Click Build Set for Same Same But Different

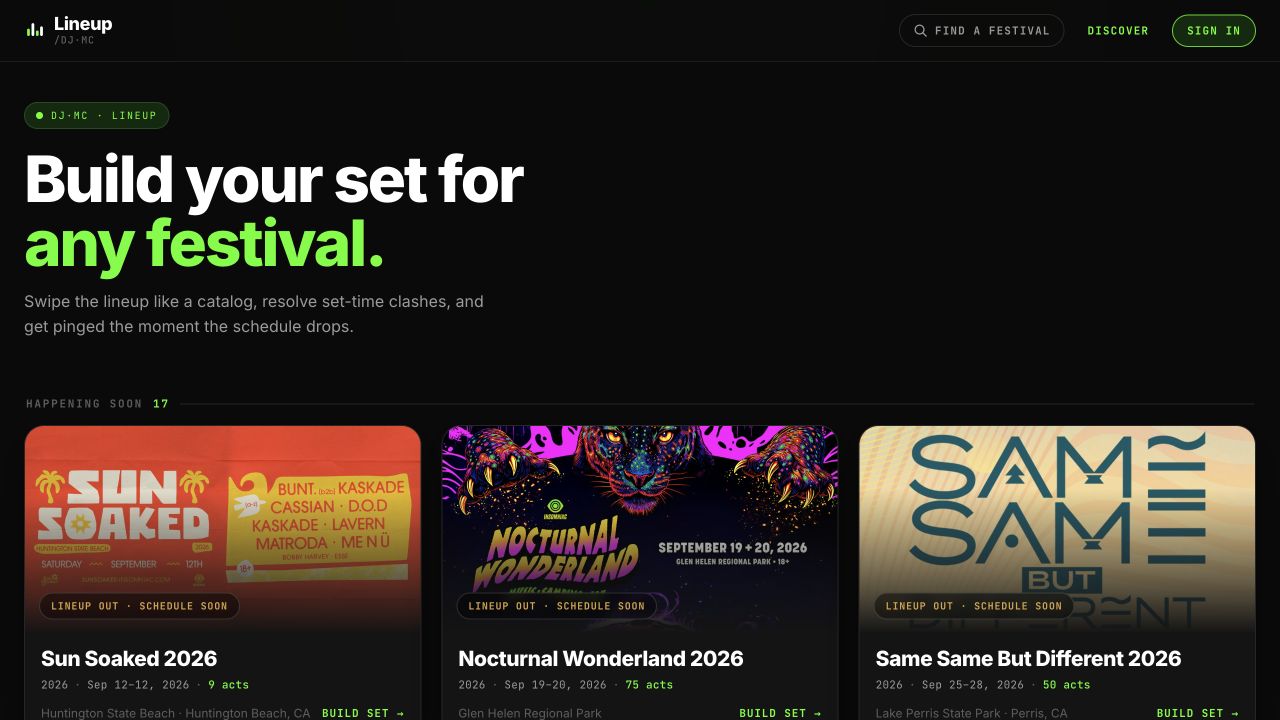pos(1197,713)
